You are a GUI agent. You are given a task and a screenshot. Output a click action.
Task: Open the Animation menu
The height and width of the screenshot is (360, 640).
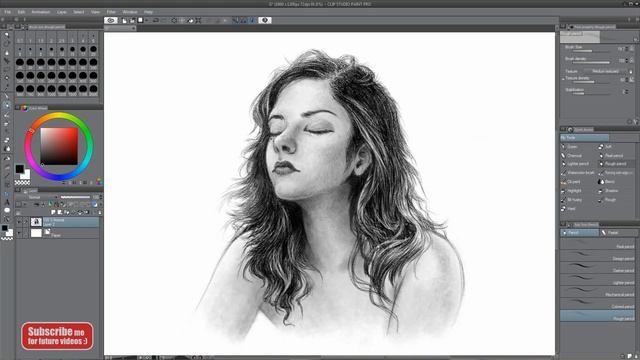tap(41, 12)
